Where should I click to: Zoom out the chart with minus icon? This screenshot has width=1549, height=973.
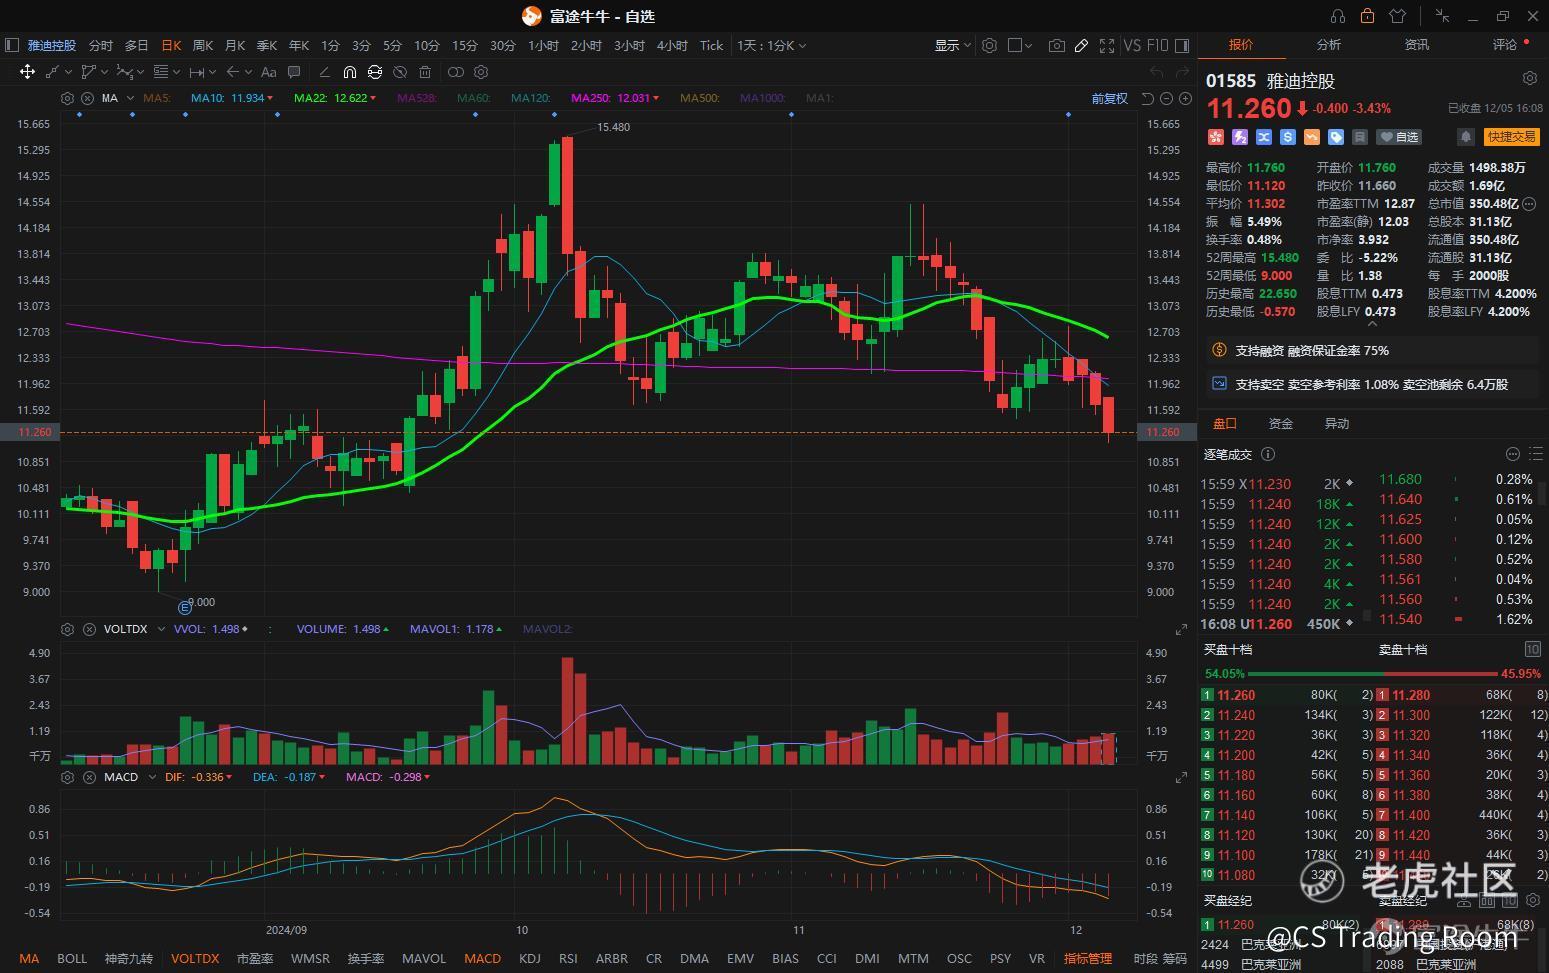[1166, 98]
